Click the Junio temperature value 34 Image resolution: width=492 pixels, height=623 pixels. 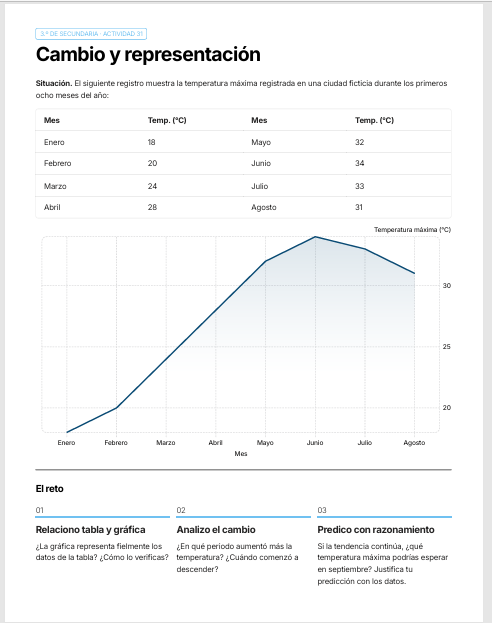point(360,163)
